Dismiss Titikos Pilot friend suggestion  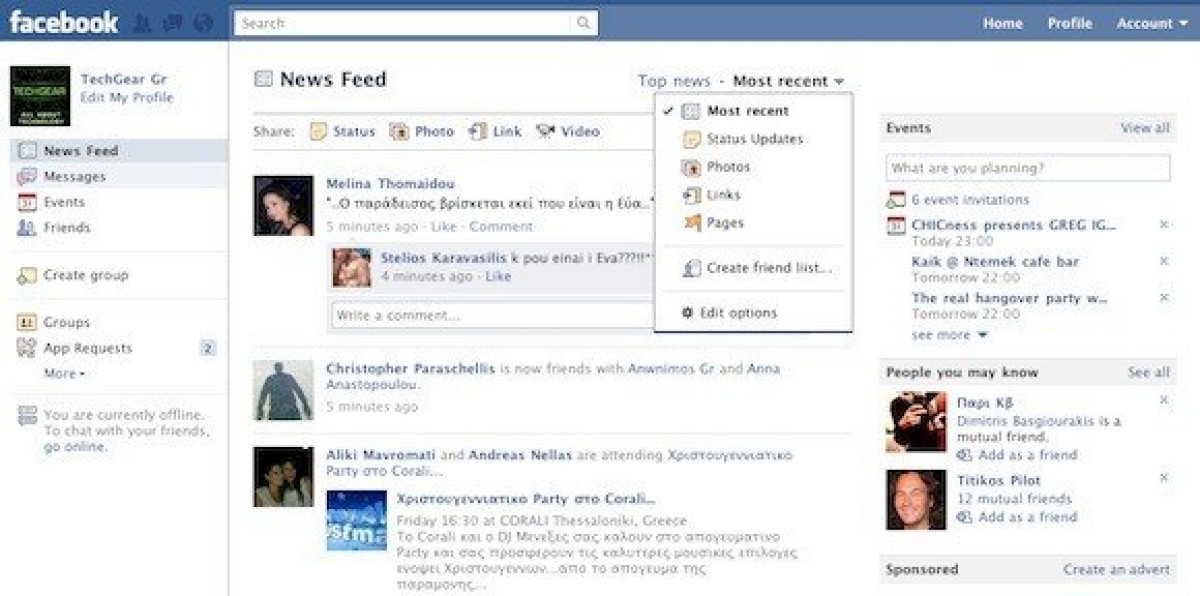coord(1164,478)
